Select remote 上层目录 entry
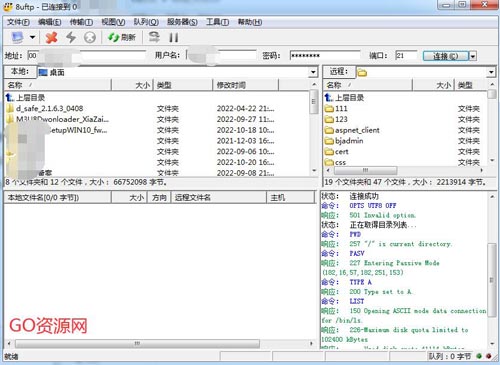This screenshot has width=500, height=365. coord(344,98)
